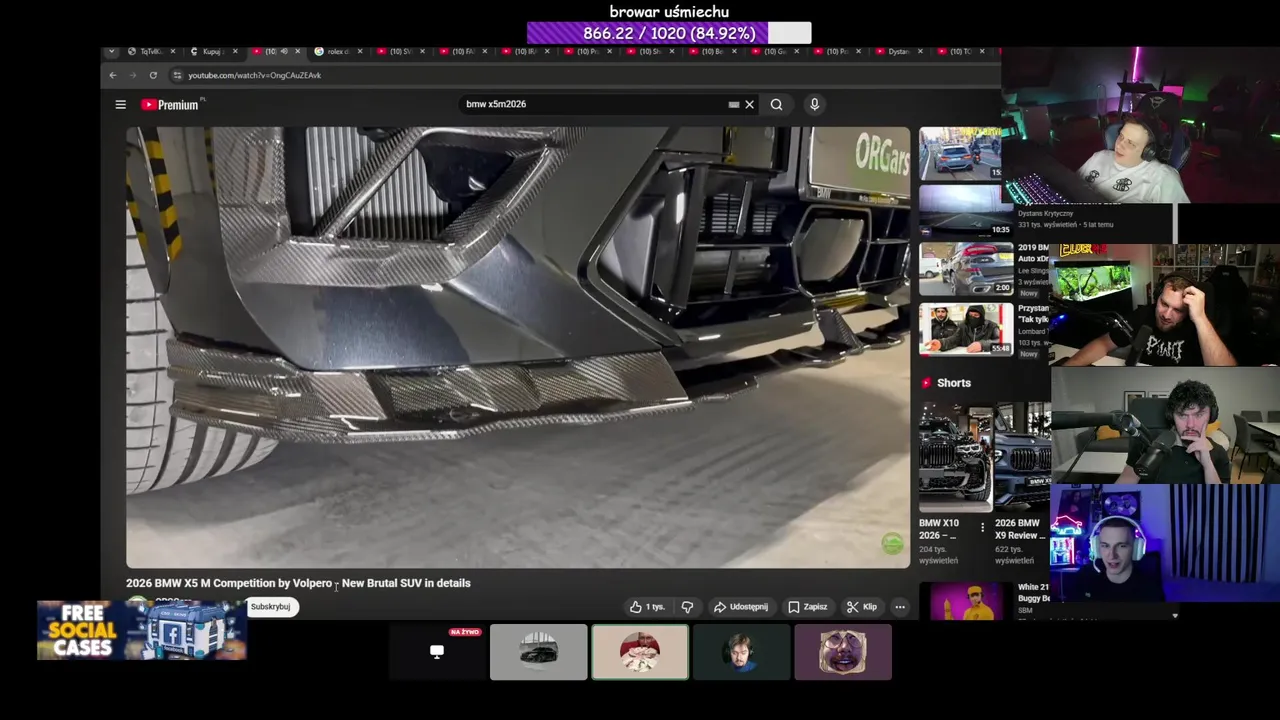Select the dark-haired man avatar tile
Screen dimensions: 1280x720
pos(741,652)
